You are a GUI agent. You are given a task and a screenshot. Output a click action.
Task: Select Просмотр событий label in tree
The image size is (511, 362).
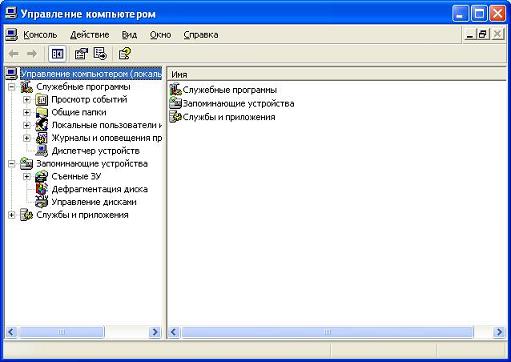[x=89, y=100]
